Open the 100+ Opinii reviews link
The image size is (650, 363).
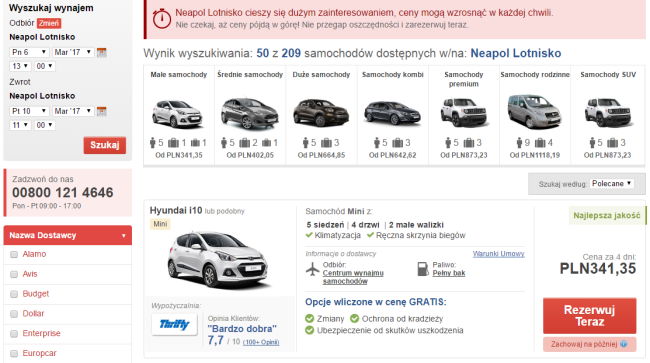click(261, 342)
